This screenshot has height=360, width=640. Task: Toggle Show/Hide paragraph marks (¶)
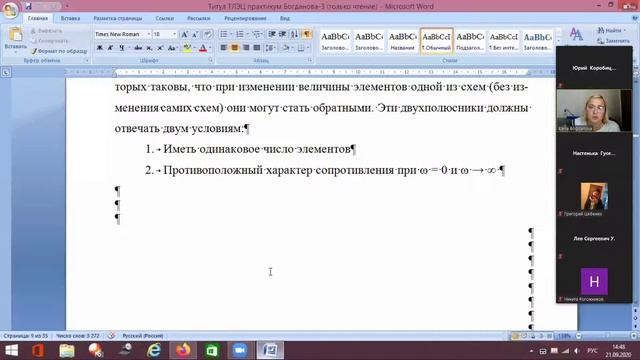tap(307, 34)
